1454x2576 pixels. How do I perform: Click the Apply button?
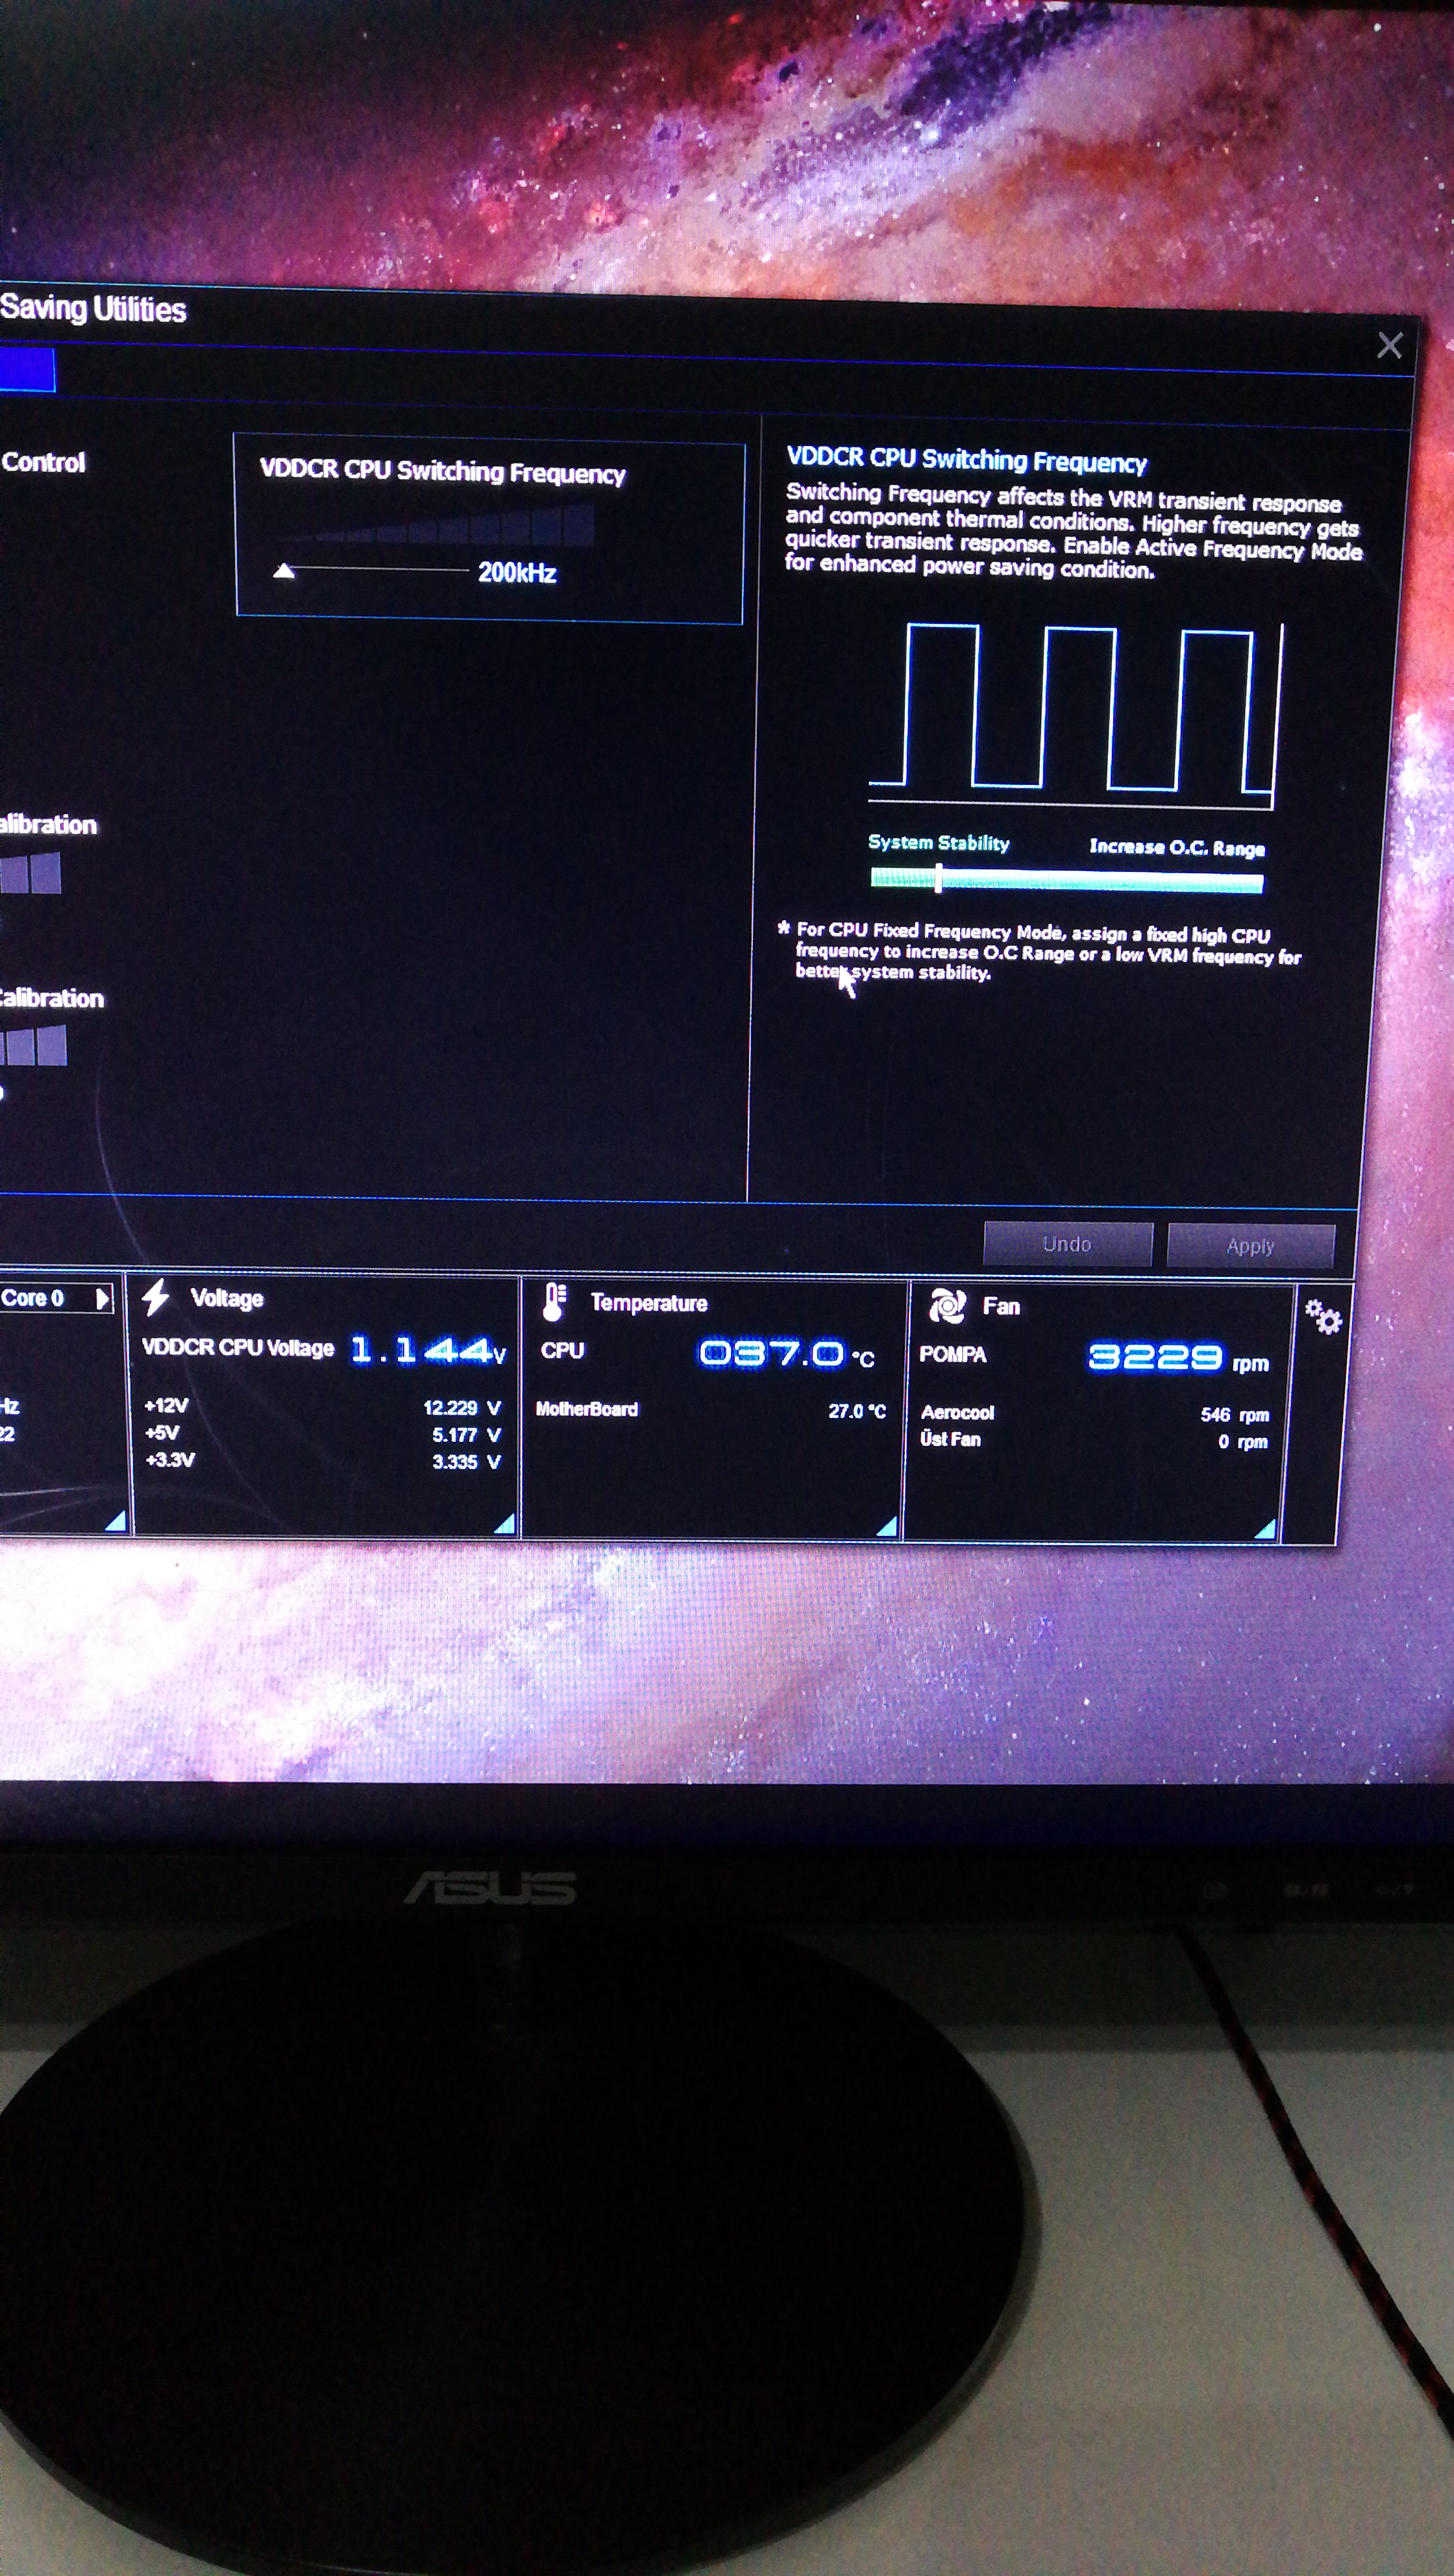coord(1250,1246)
